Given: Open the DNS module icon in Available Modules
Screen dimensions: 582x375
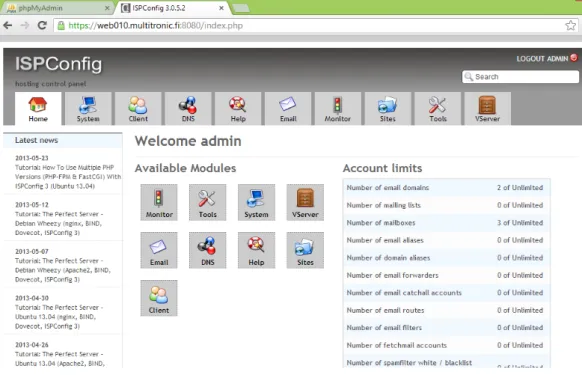Looking at the screenshot, I should 207,250.
